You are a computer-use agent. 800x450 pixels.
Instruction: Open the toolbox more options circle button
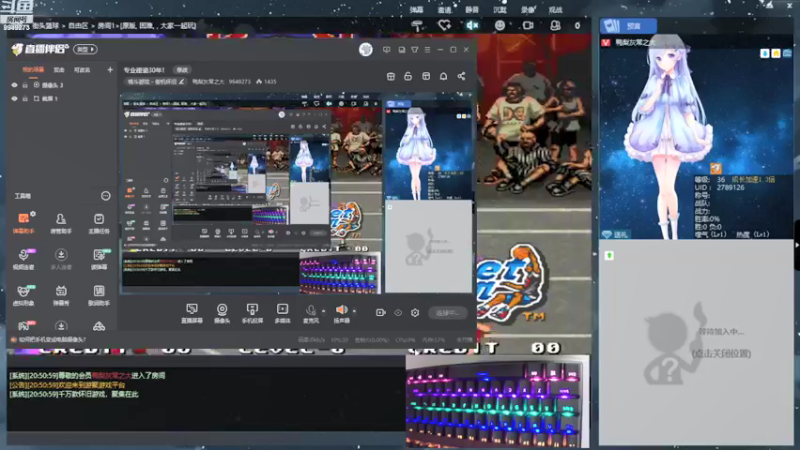pyautogui.click(x=105, y=196)
